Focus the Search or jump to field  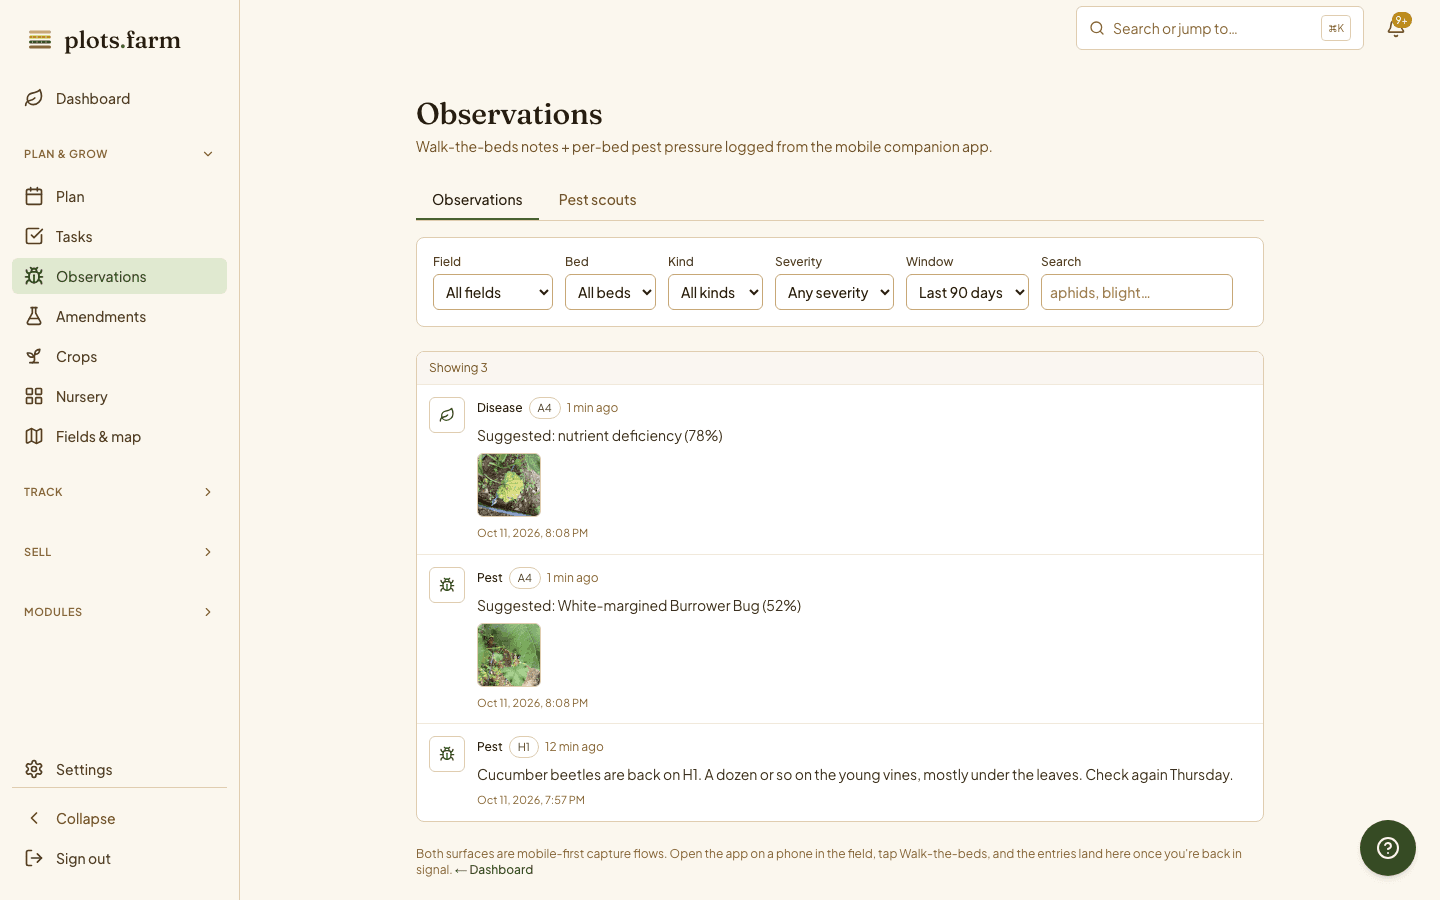(1220, 28)
